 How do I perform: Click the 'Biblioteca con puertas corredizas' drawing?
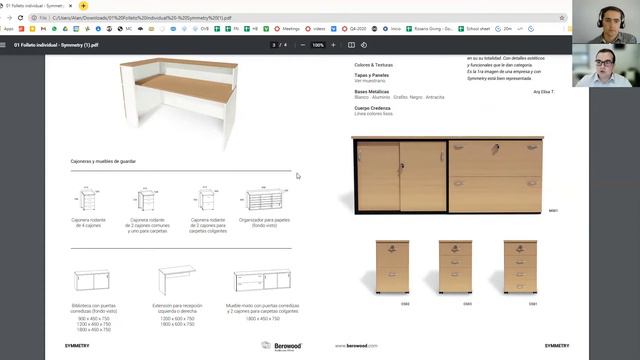(x=92, y=280)
